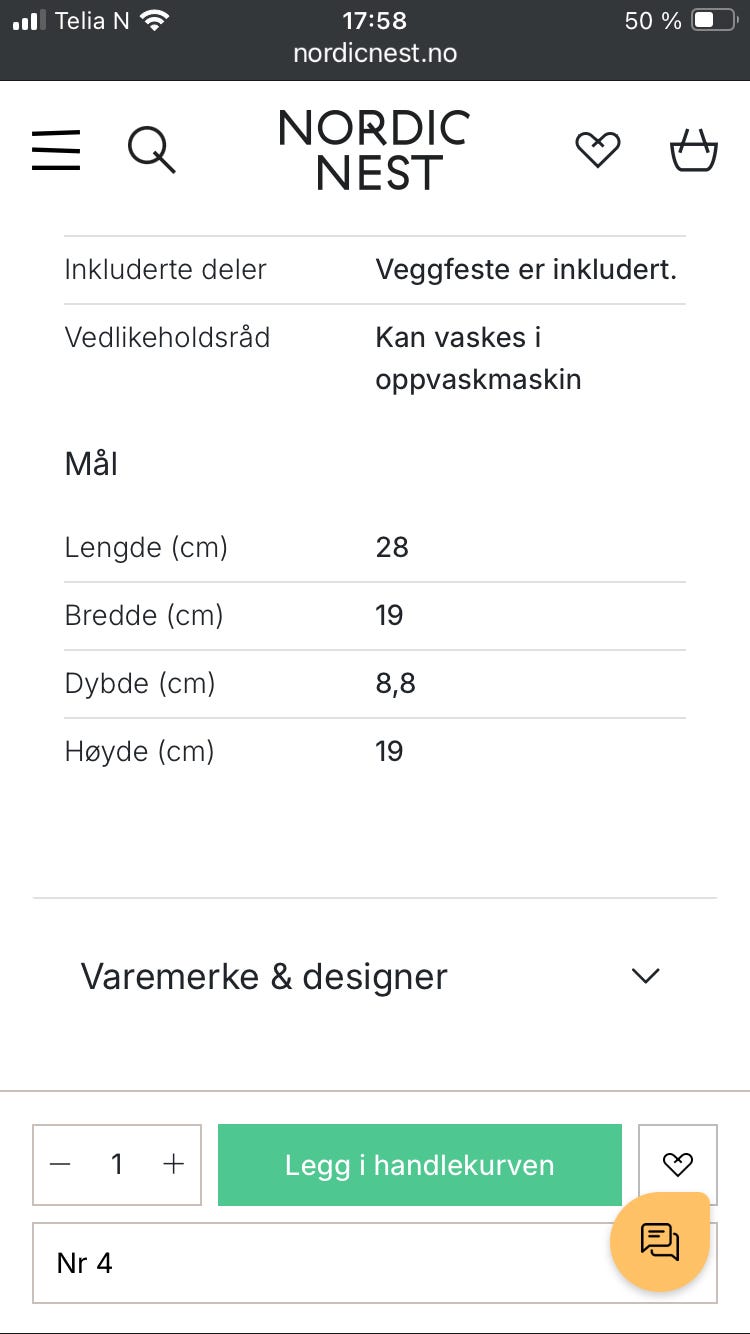The image size is (750, 1334).
Task: Click the chevron beside Varemerke & designer
Action: 646,976
